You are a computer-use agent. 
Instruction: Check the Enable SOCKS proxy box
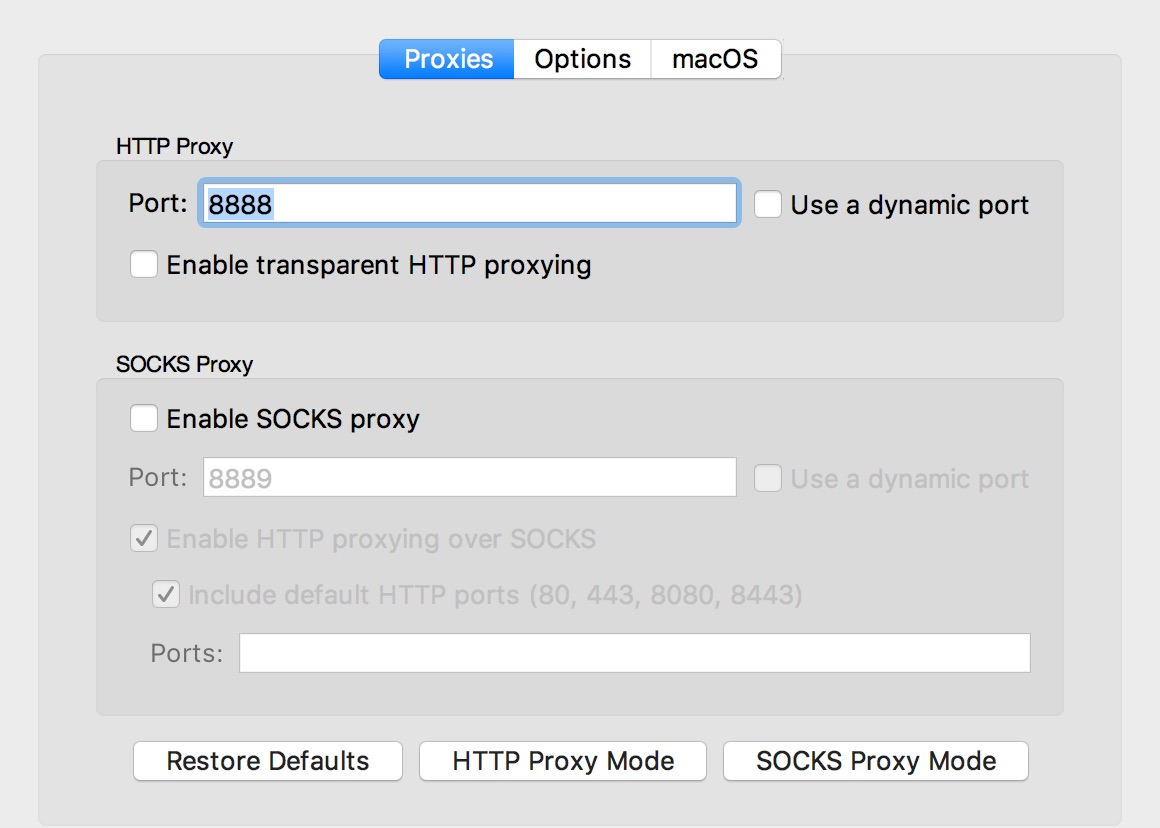pyautogui.click(x=144, y=418)
